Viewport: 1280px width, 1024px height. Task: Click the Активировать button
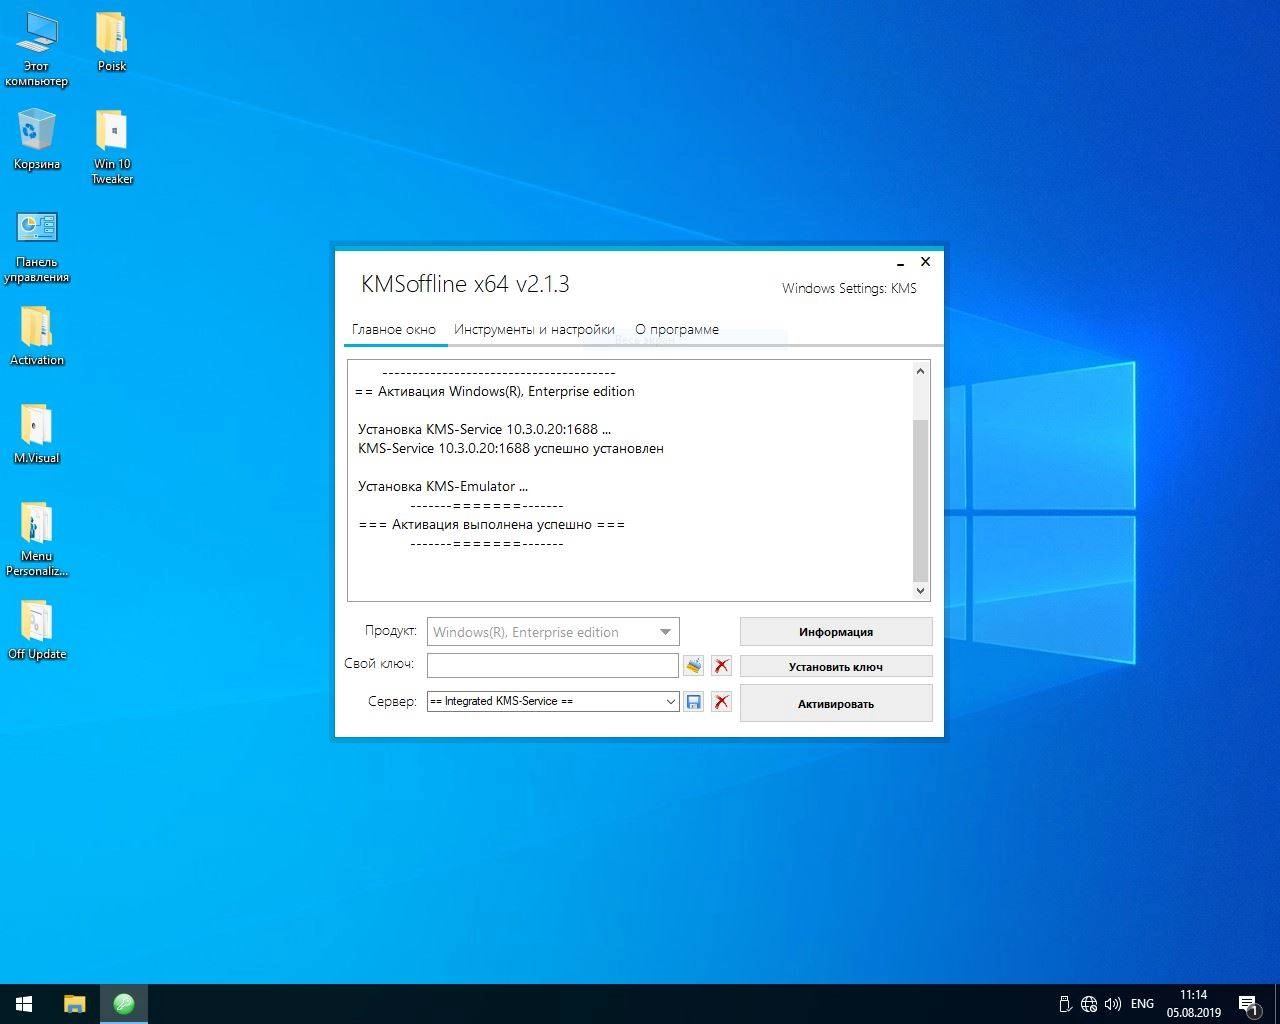coord(836,703)
